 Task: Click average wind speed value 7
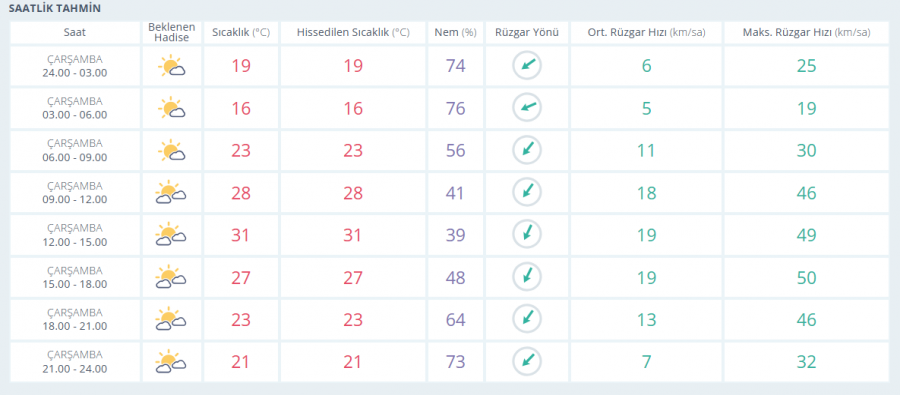[646, 362]
